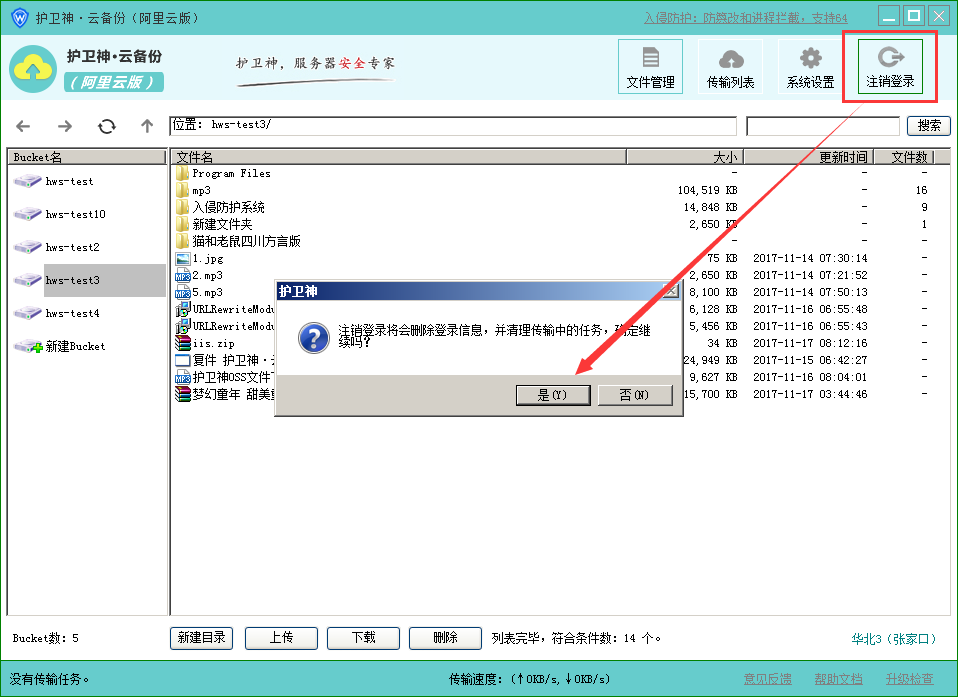
Task: Click the 104,519 KB size cell
Action: 708,191
